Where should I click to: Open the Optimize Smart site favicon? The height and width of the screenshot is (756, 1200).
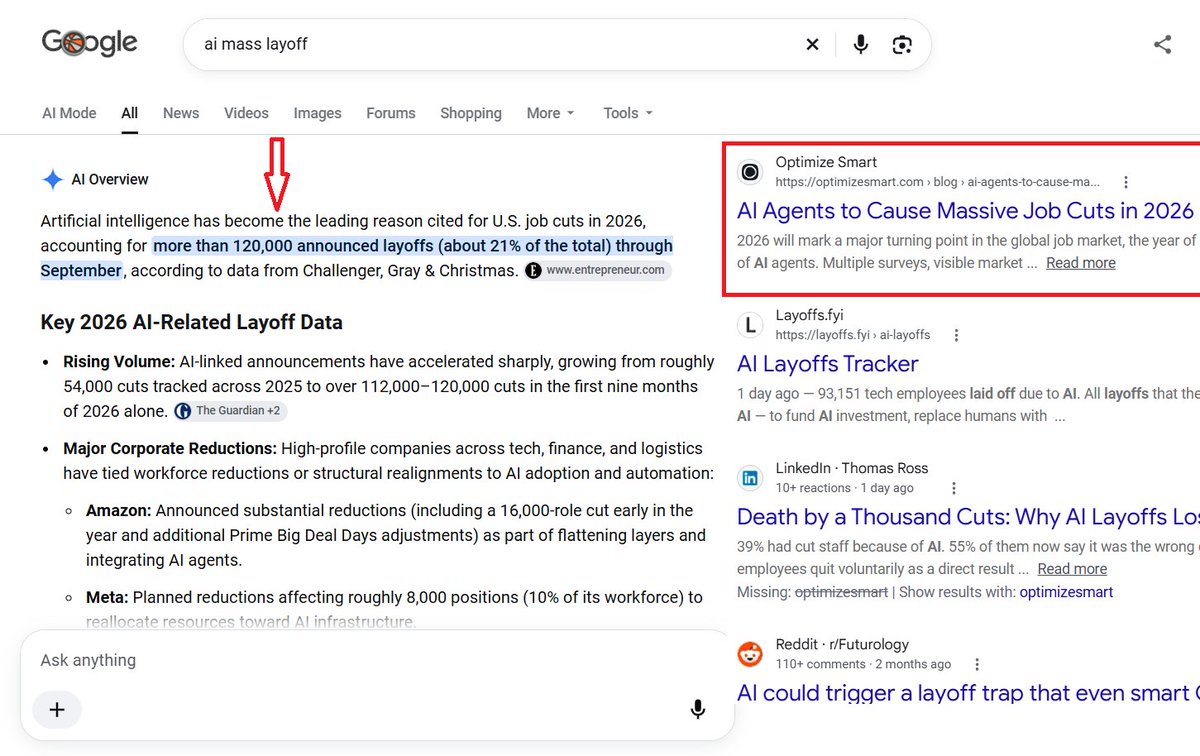(750, 172)
